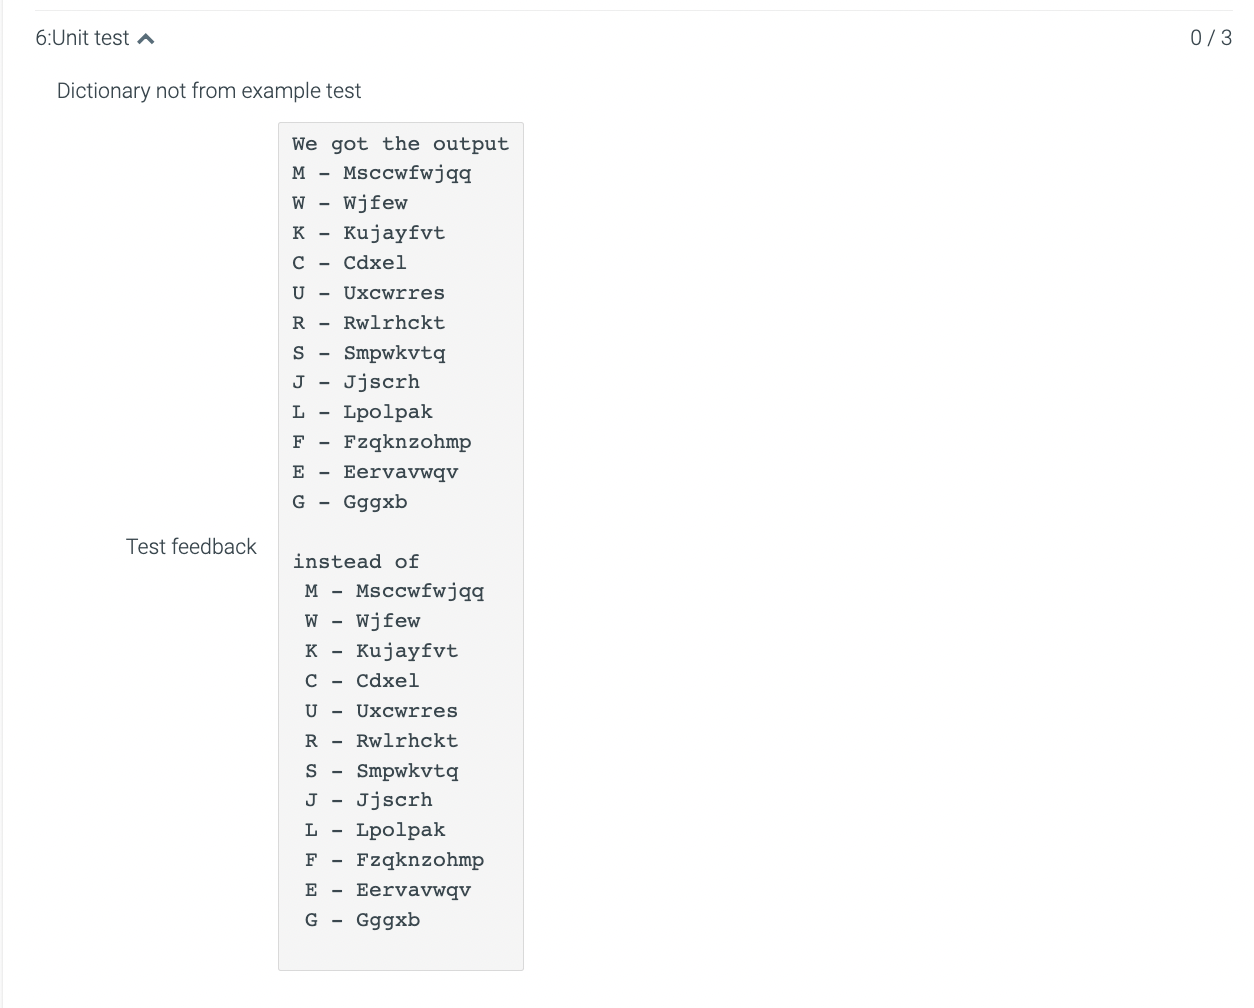Viewport: 1254px width, 1008px height.
Task: Click the E - Eervavwqv expected line
Action: point(388,889)
